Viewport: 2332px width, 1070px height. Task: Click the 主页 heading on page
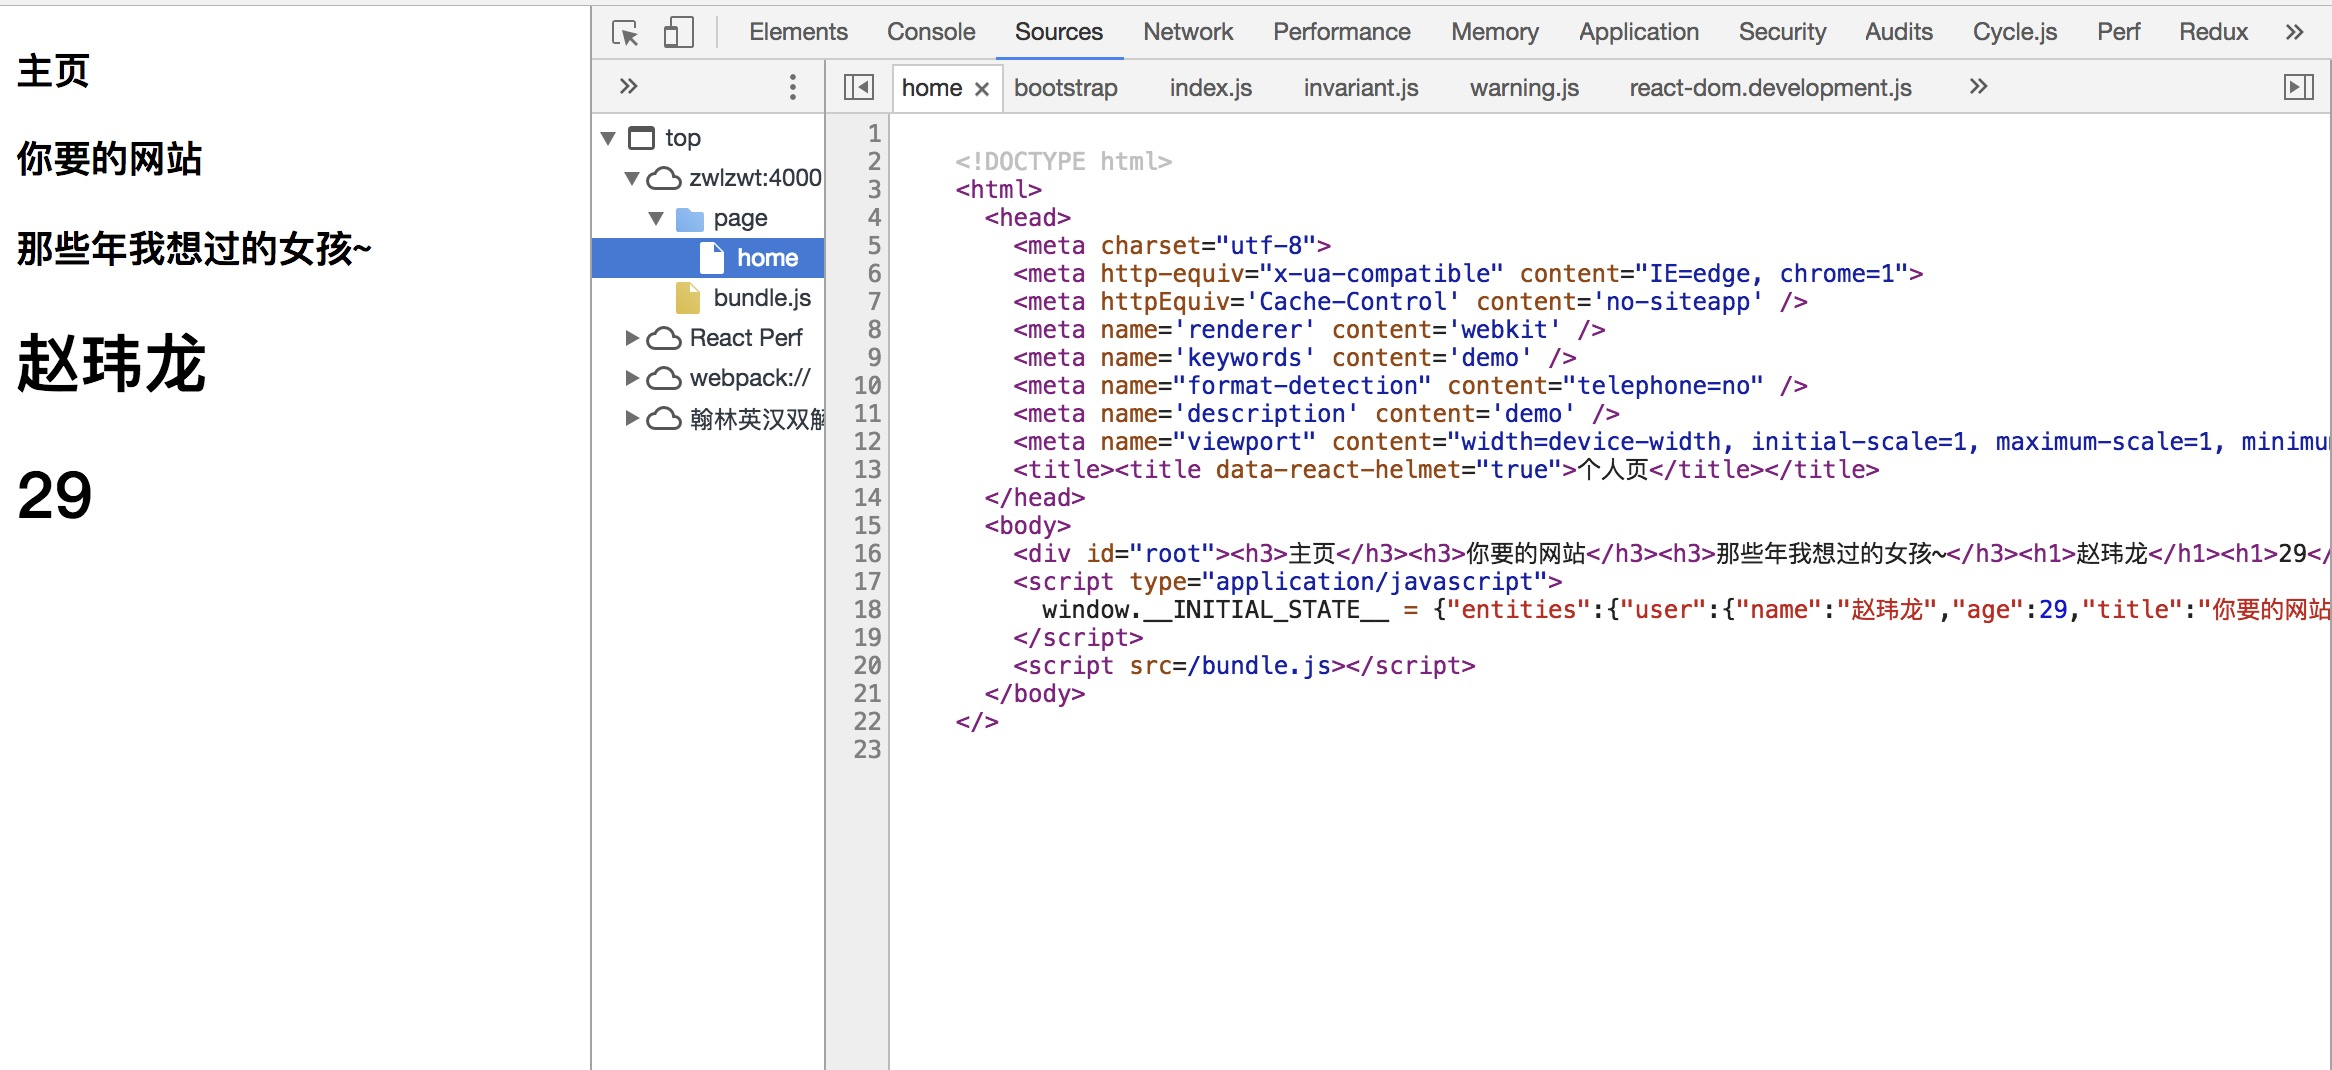(x=53, y=71)
